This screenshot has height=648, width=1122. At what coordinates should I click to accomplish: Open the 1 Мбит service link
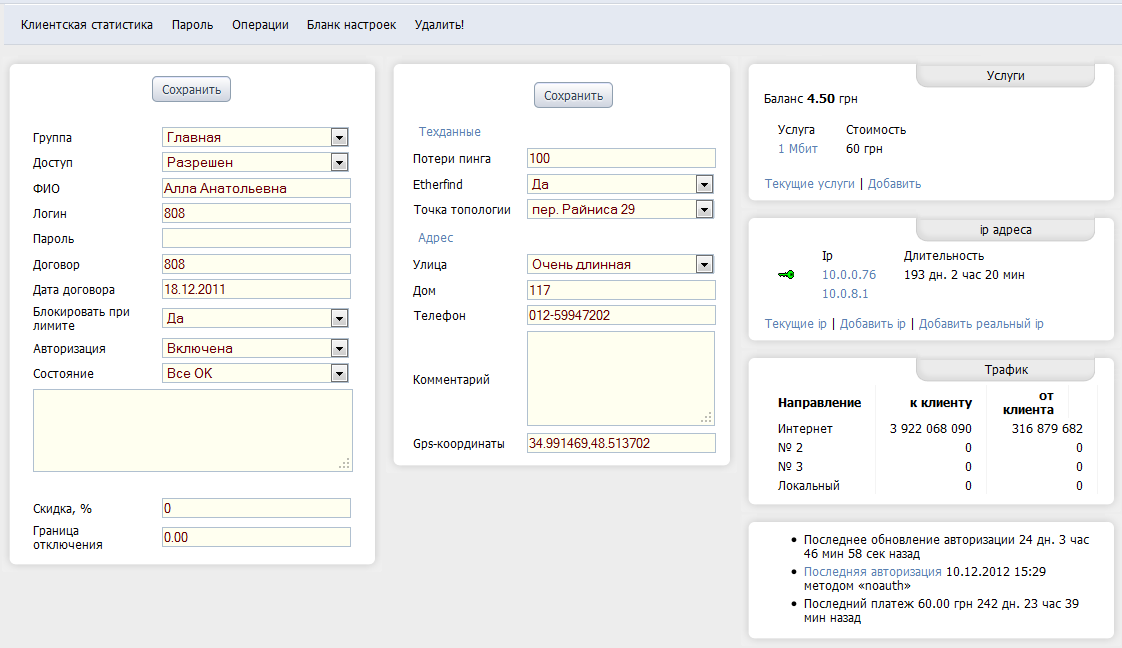pyautogui.click(x=797, y=149)
